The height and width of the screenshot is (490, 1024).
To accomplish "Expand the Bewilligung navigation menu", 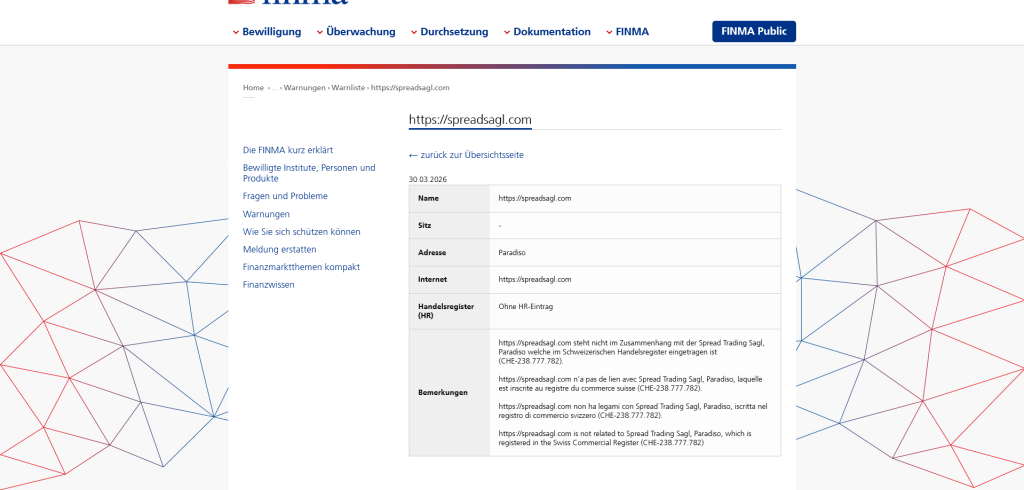I will point(266,31).
